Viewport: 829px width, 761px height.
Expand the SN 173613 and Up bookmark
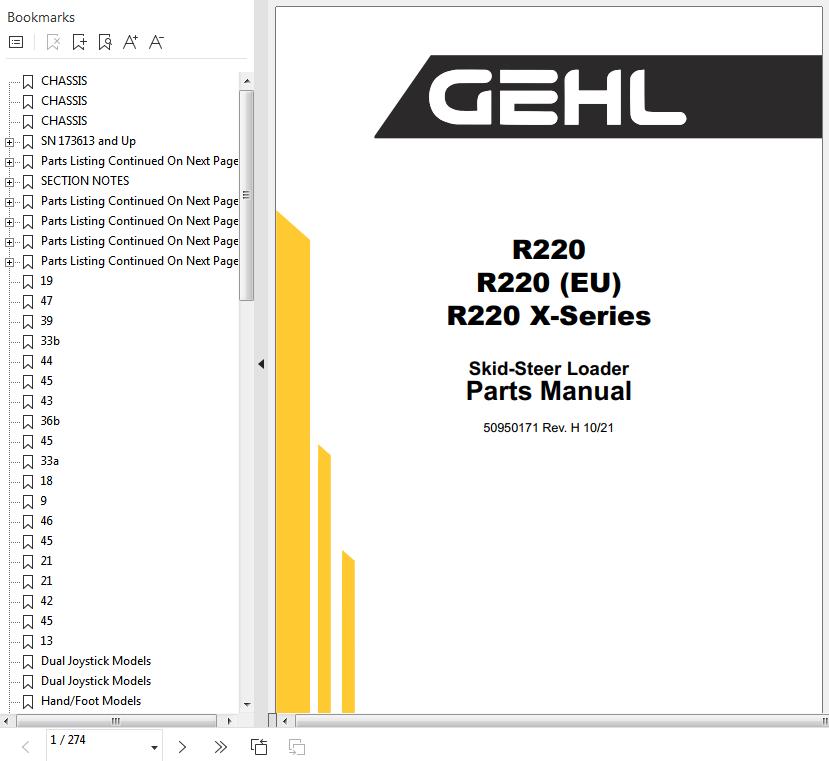[x=9, y=142]
